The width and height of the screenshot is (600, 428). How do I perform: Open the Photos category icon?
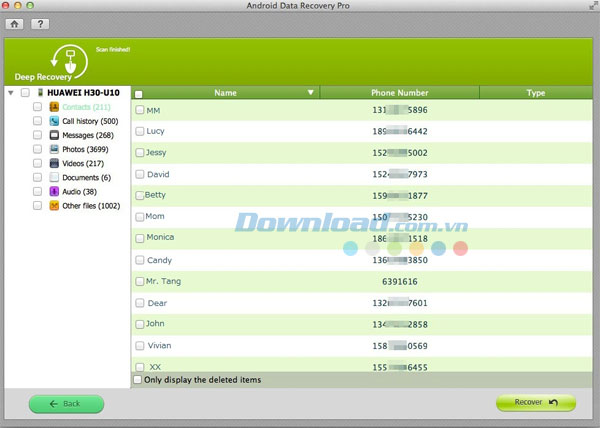[x=54, y=149]
